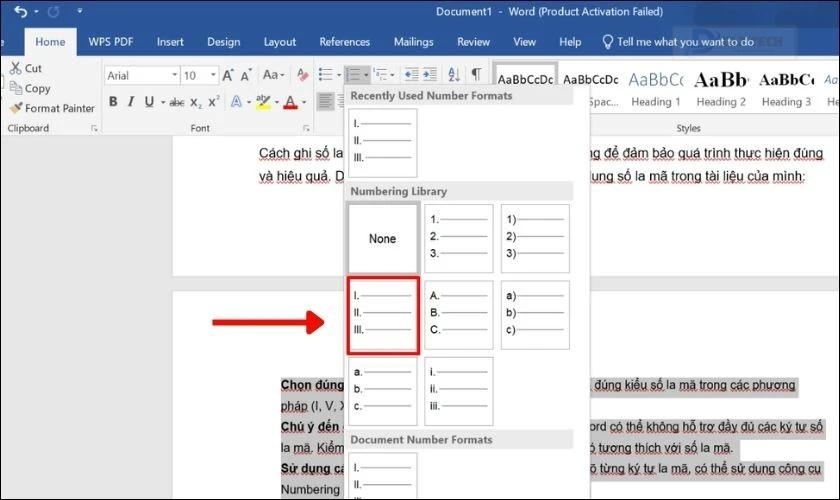840x500 pixels.
Task: Choose the 1. 2. 3. number format
Action: click(459, 238)
